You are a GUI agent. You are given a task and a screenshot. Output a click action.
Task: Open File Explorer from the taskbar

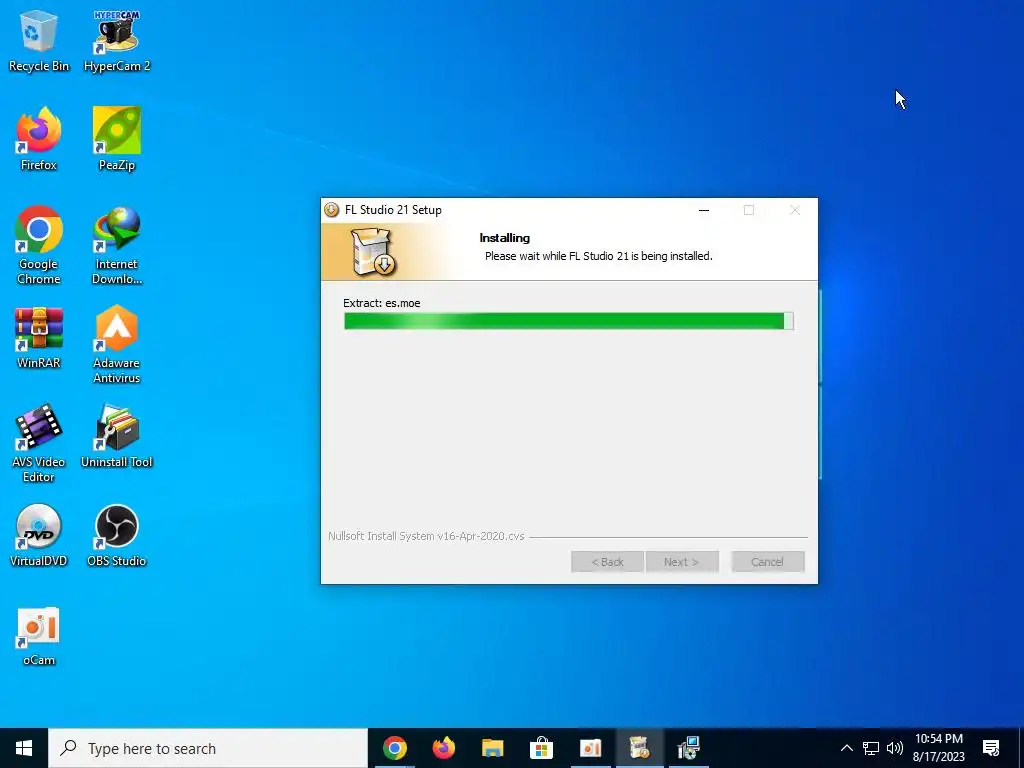[x=492, y=748]
